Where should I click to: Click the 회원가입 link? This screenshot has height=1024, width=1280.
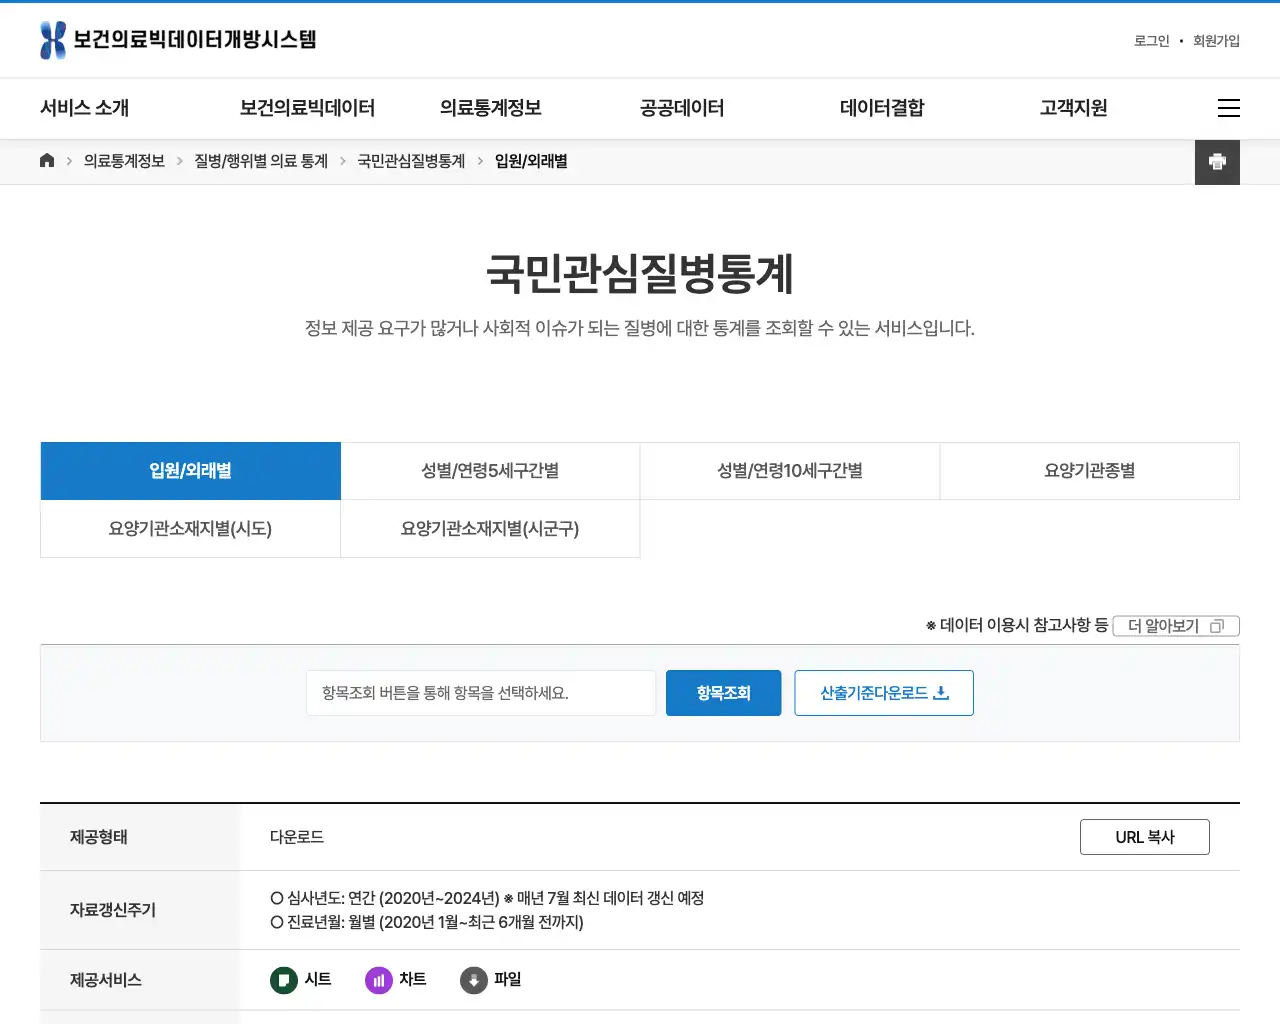[1216, 41]
